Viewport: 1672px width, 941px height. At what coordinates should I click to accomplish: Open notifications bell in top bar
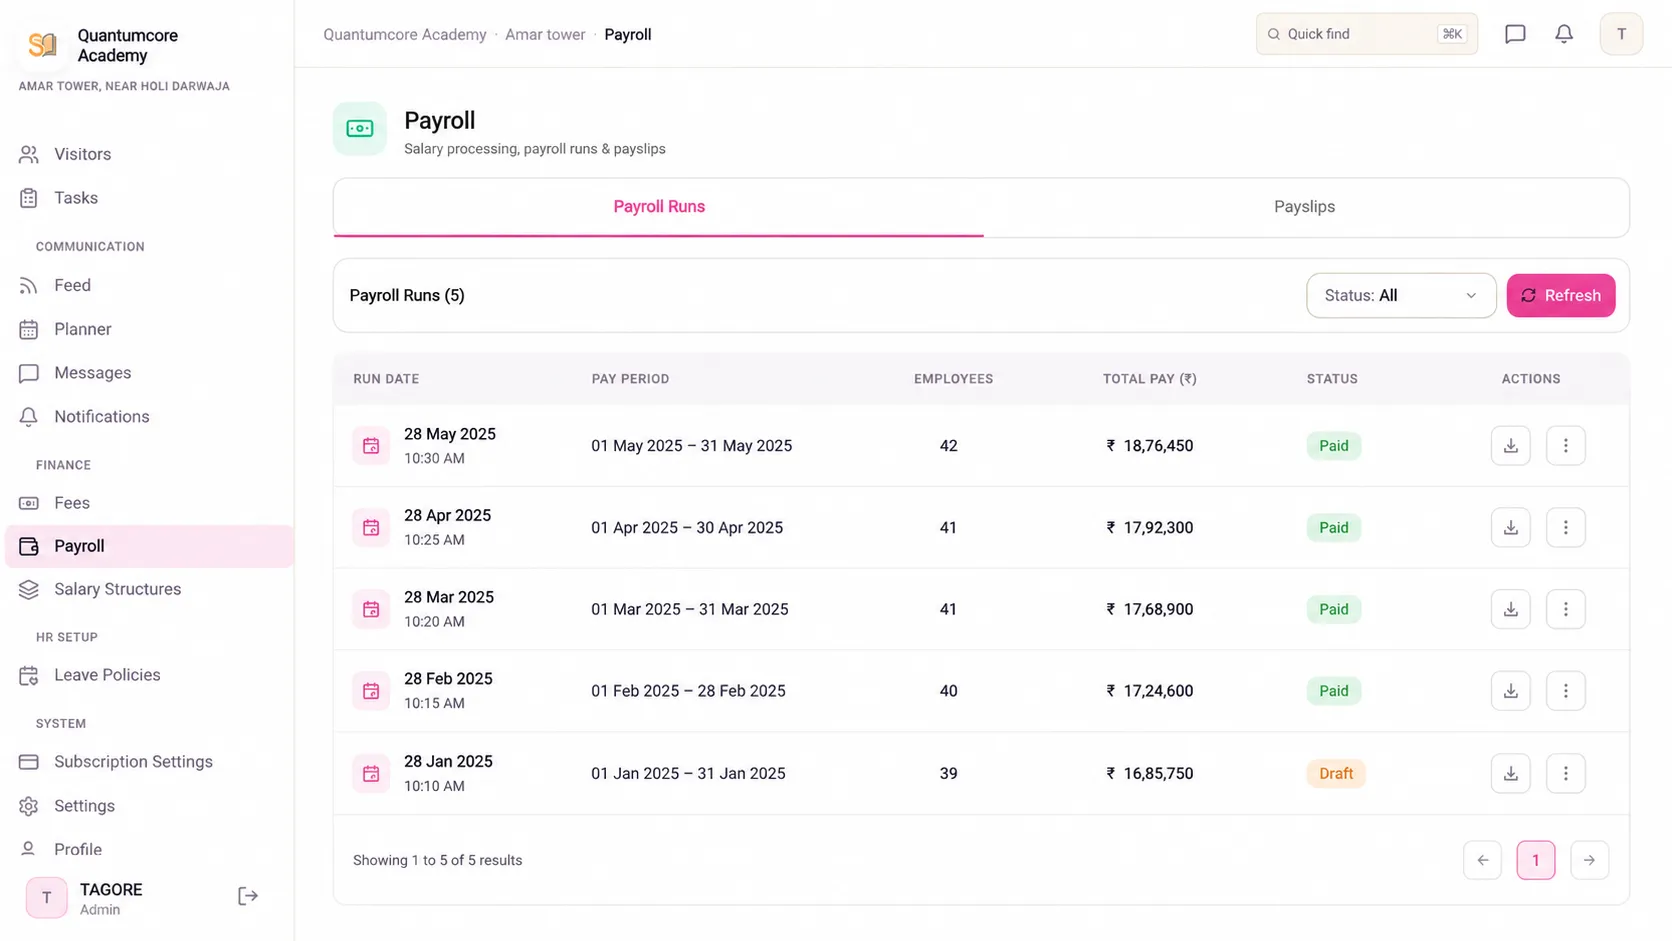[x=1564, y=34]
